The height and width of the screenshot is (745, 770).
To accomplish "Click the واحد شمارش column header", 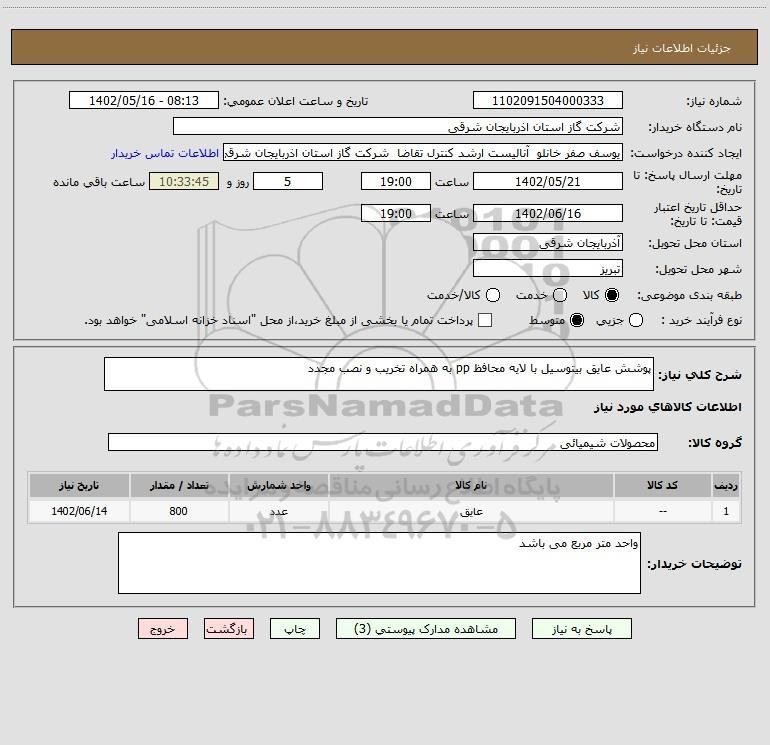I will [x=278, y=485].
